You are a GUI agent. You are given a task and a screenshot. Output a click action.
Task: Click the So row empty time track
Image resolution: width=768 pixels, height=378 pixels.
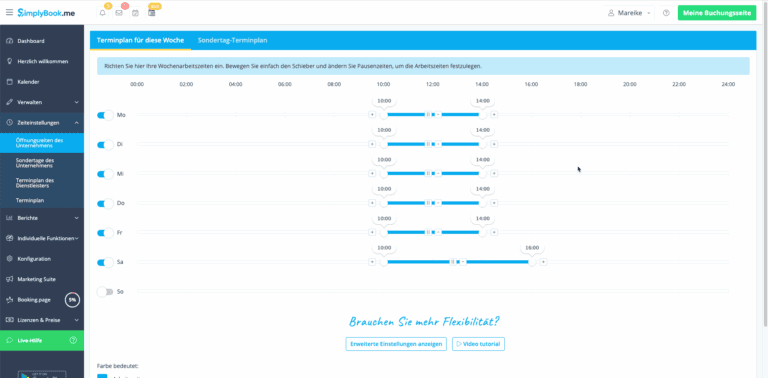click(x=432, y=292)
